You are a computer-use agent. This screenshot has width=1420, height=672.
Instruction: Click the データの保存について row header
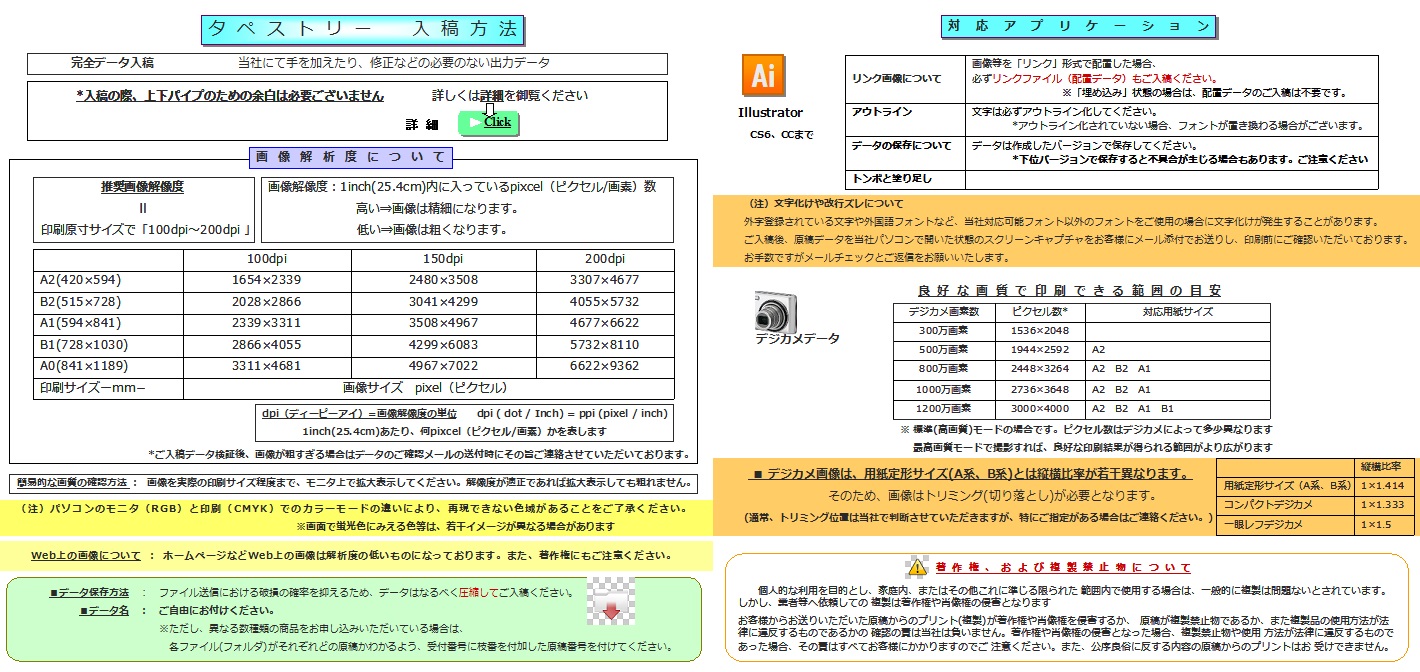point(905,153)
